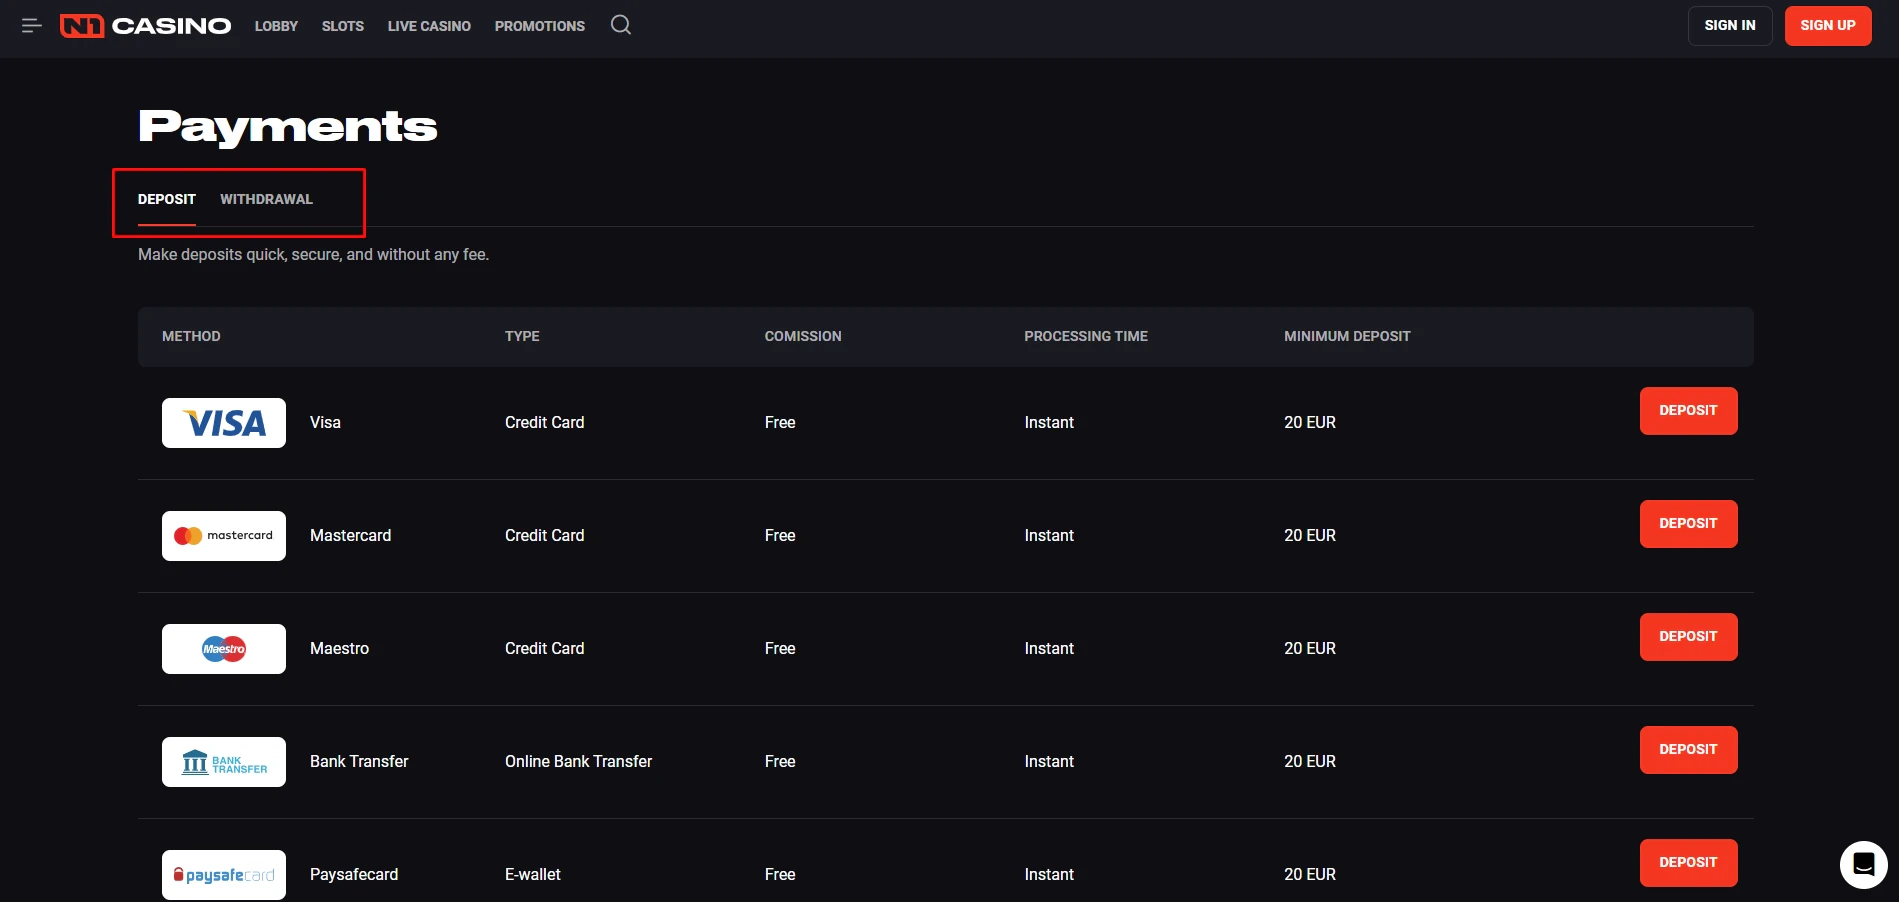The image size is (1899, 902).
Task: Click the Payments page heading
Action: click(288, 127)
